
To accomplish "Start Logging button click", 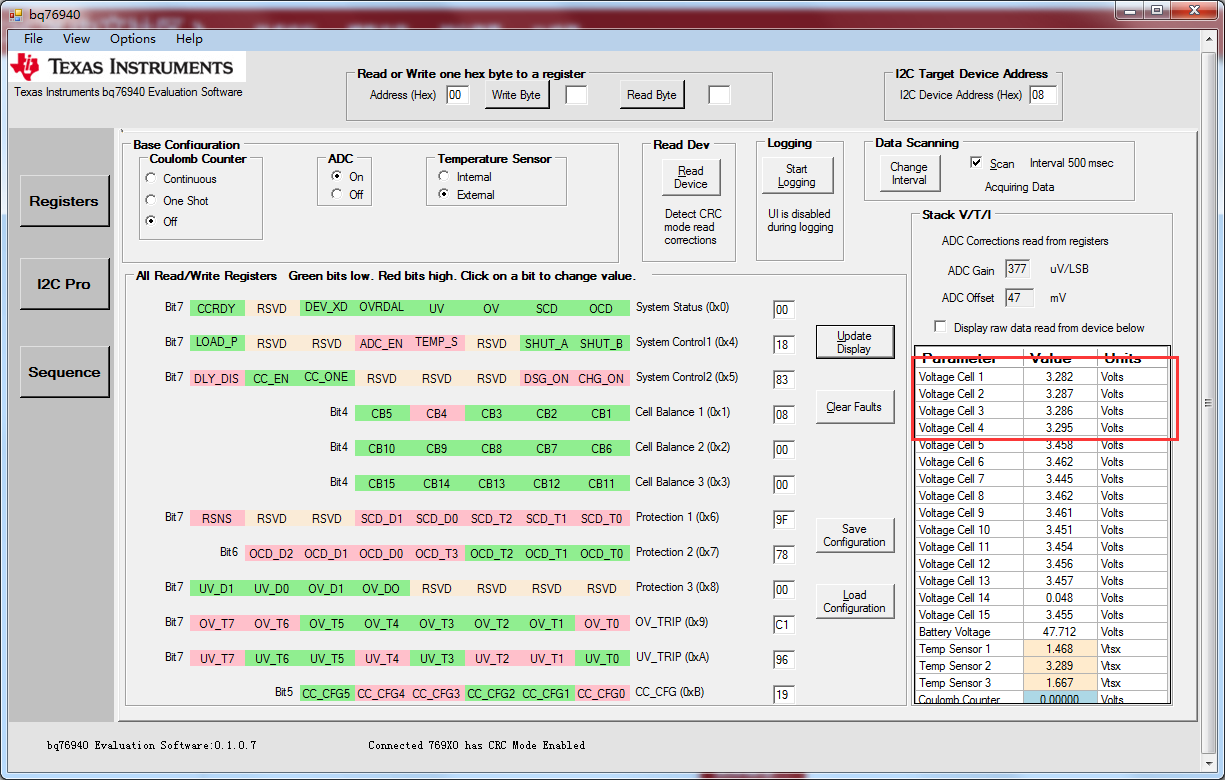I will (796, 175).
